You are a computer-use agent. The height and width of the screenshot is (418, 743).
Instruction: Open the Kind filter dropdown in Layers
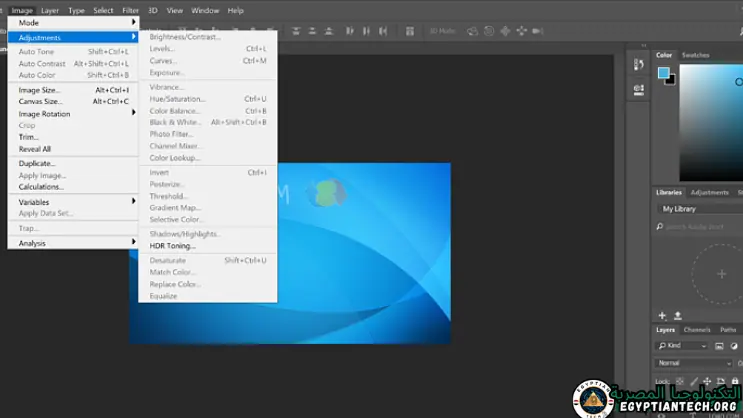pyautogui.click(x=682, y=346)
